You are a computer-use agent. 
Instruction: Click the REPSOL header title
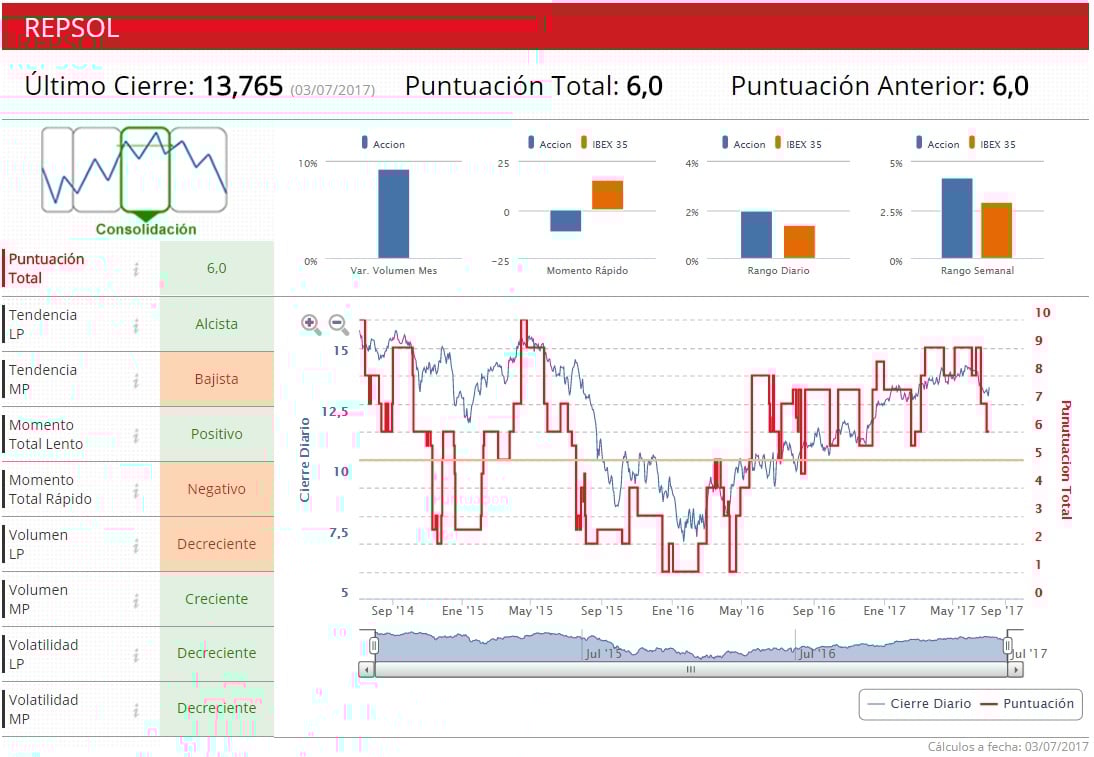72,28
